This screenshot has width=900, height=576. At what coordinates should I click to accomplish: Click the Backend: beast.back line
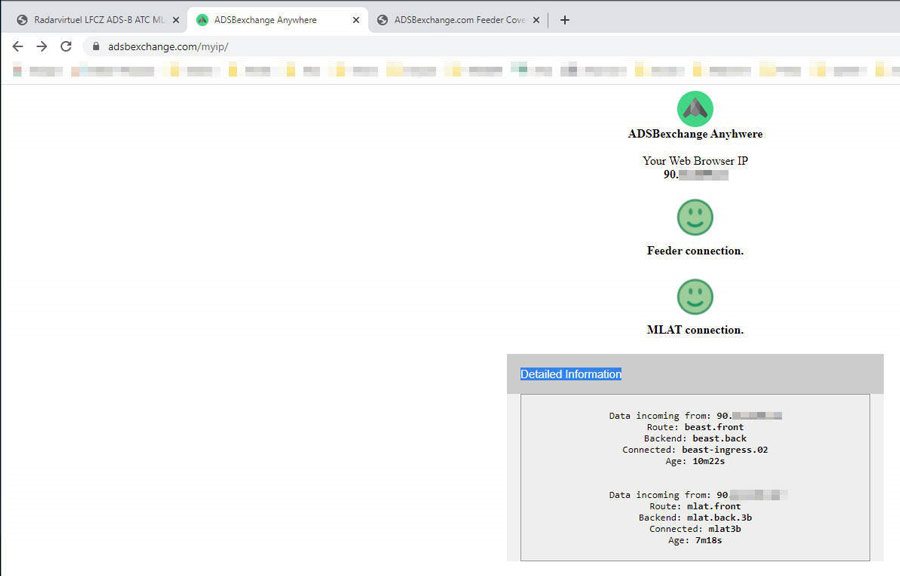[x=695, y=438]
